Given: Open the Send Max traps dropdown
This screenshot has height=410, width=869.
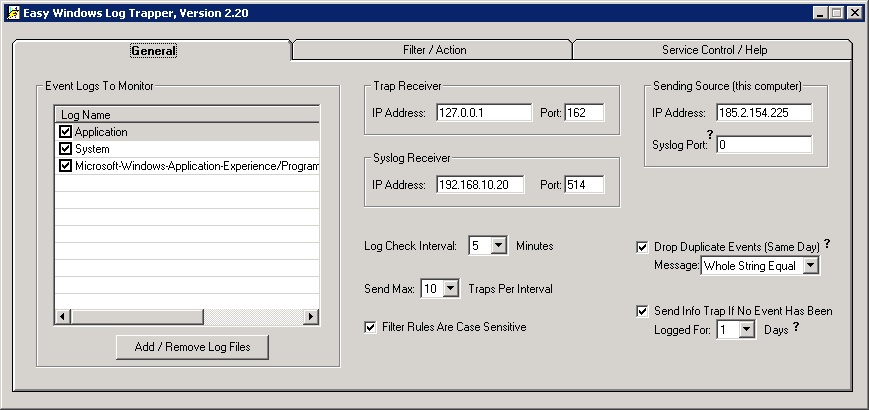Looking at the screenshot, I should click(451, 289).
